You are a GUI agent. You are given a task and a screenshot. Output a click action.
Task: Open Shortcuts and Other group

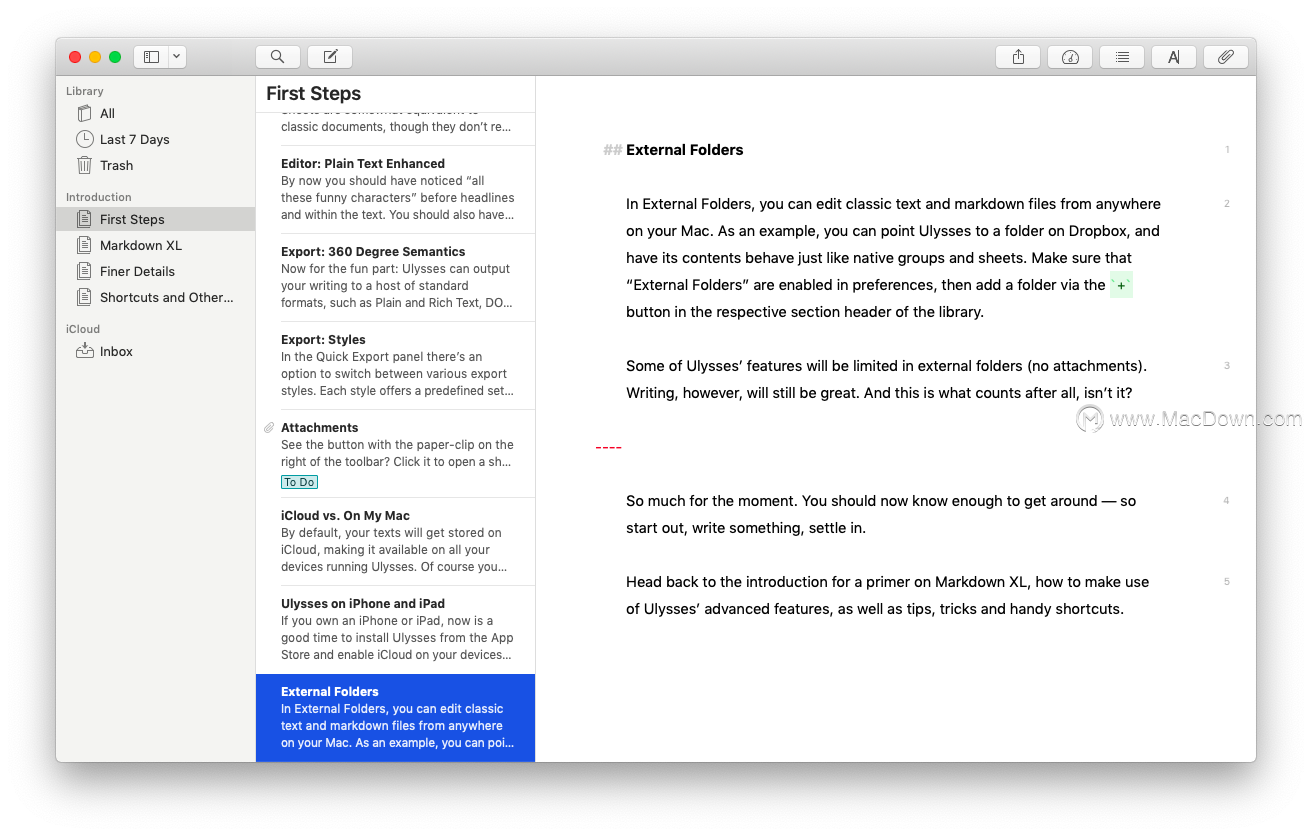point(155,297)
